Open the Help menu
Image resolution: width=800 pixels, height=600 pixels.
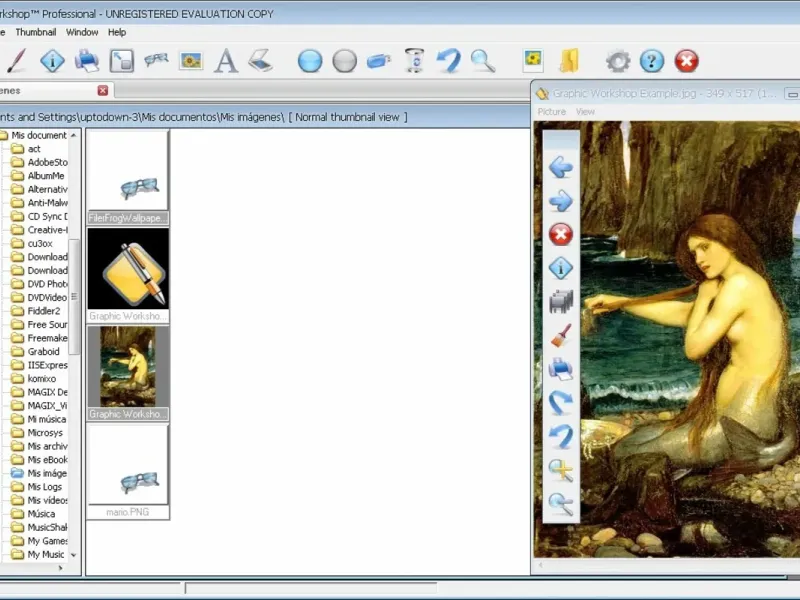coord(117,32)
